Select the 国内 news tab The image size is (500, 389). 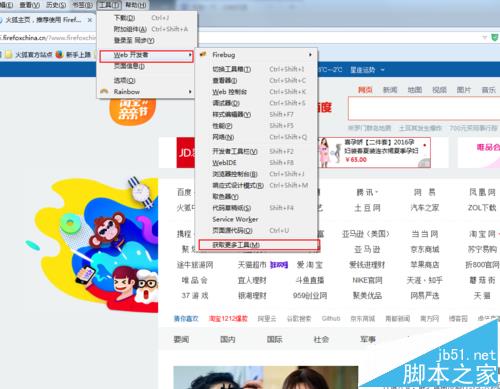point(228,340)
